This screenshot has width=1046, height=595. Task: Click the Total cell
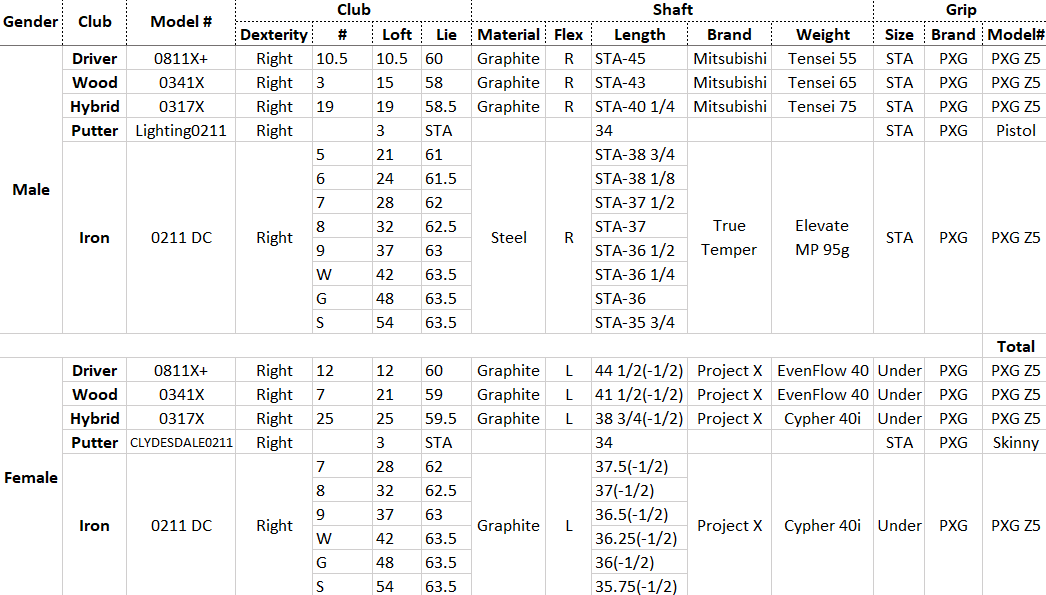click(x=1015, y=346)
